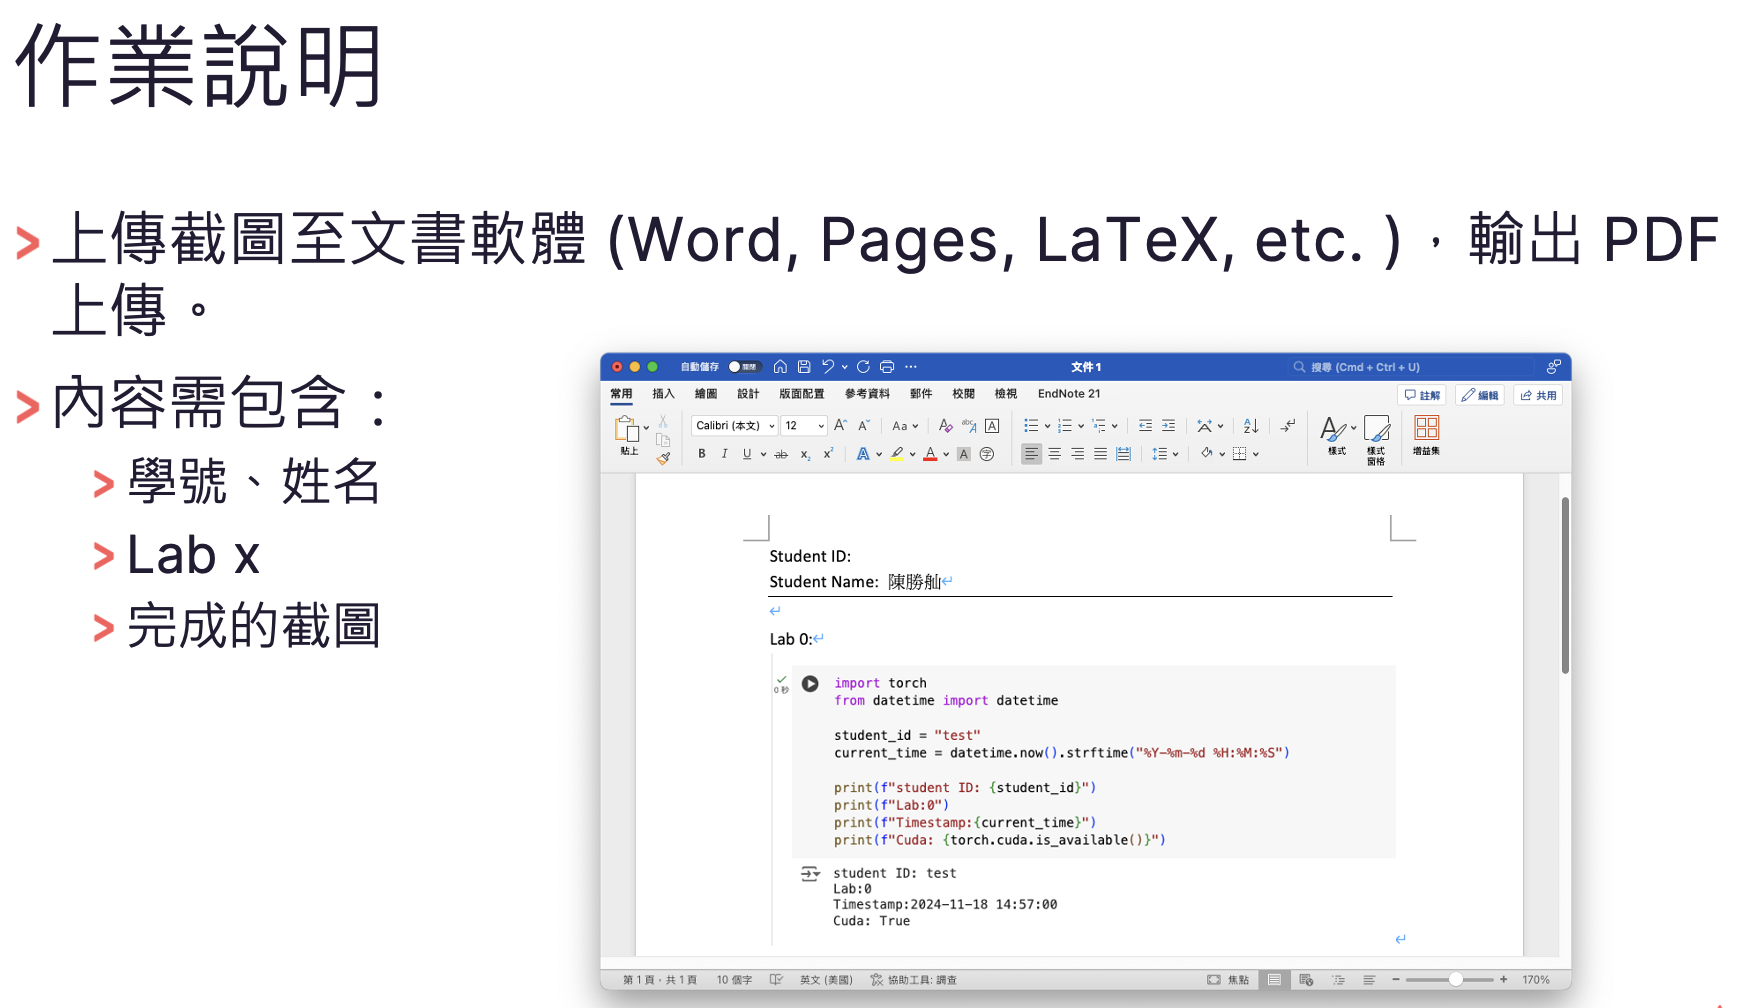Click the Superscript icon
This screenshot has height=1008, width=1750.
[828, 454]
